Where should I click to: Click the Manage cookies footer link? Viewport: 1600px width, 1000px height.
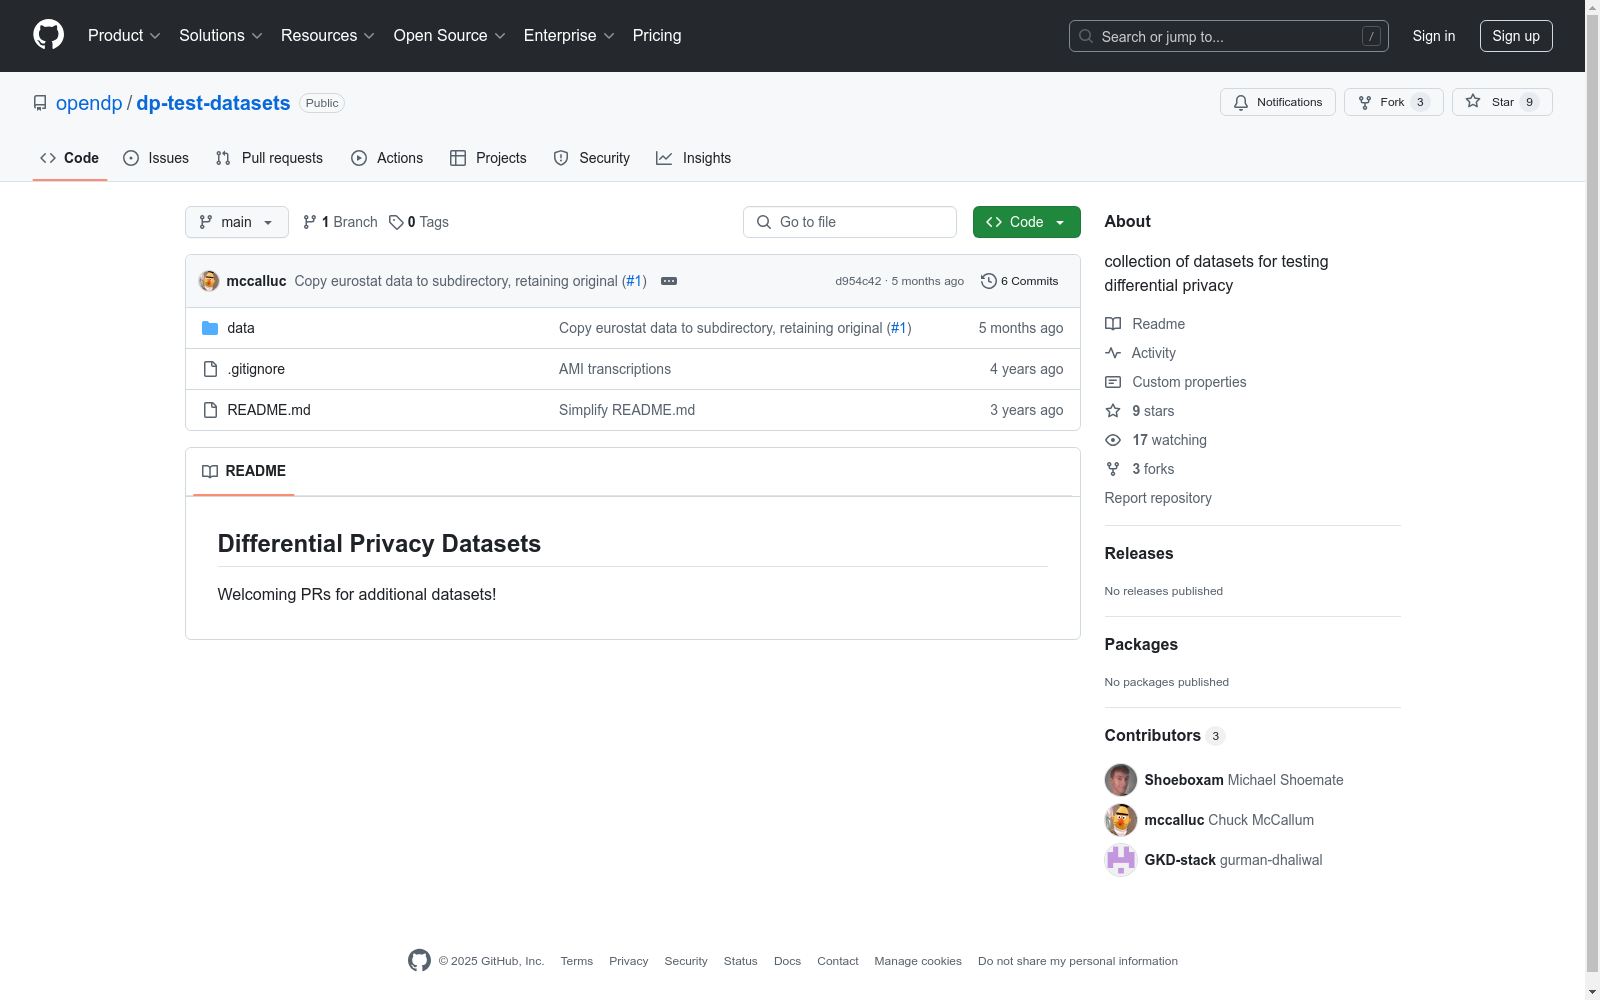point(918,961)
